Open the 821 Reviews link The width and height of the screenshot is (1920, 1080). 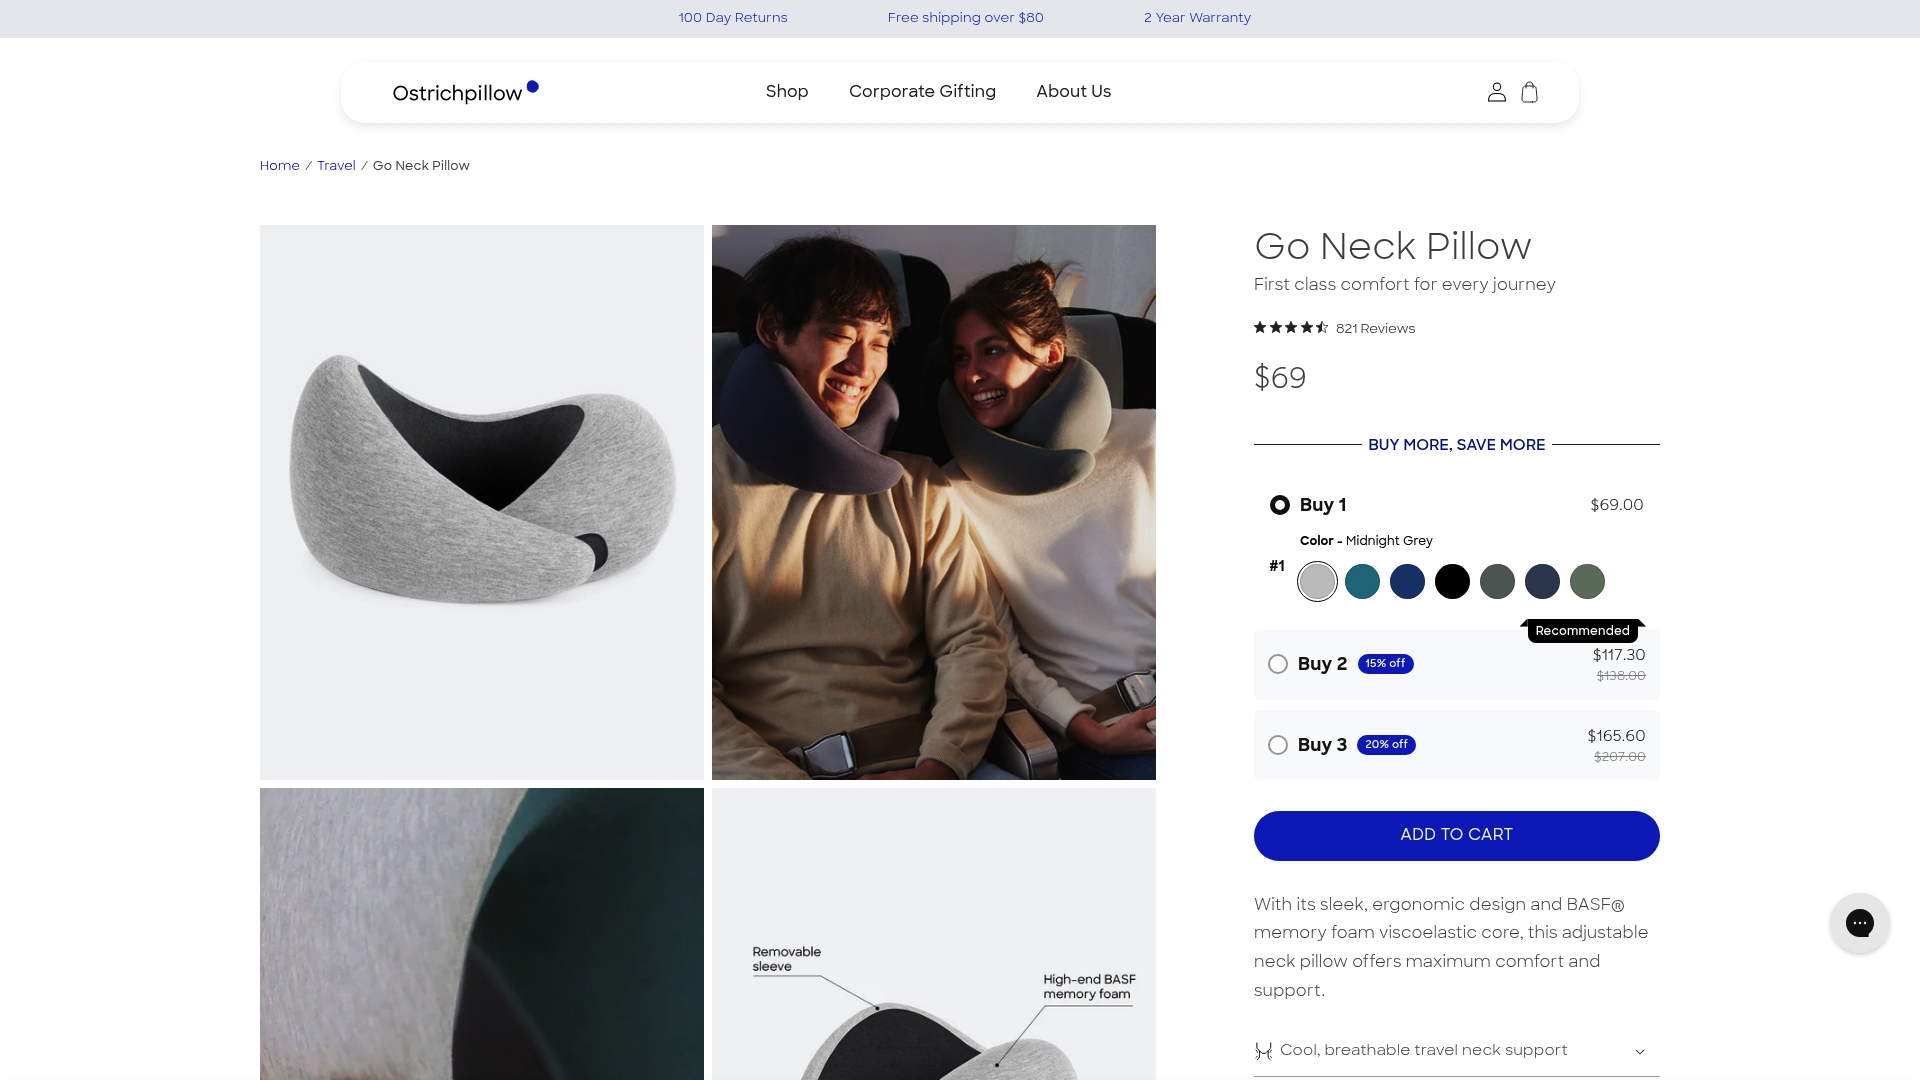click(1375, 327)
